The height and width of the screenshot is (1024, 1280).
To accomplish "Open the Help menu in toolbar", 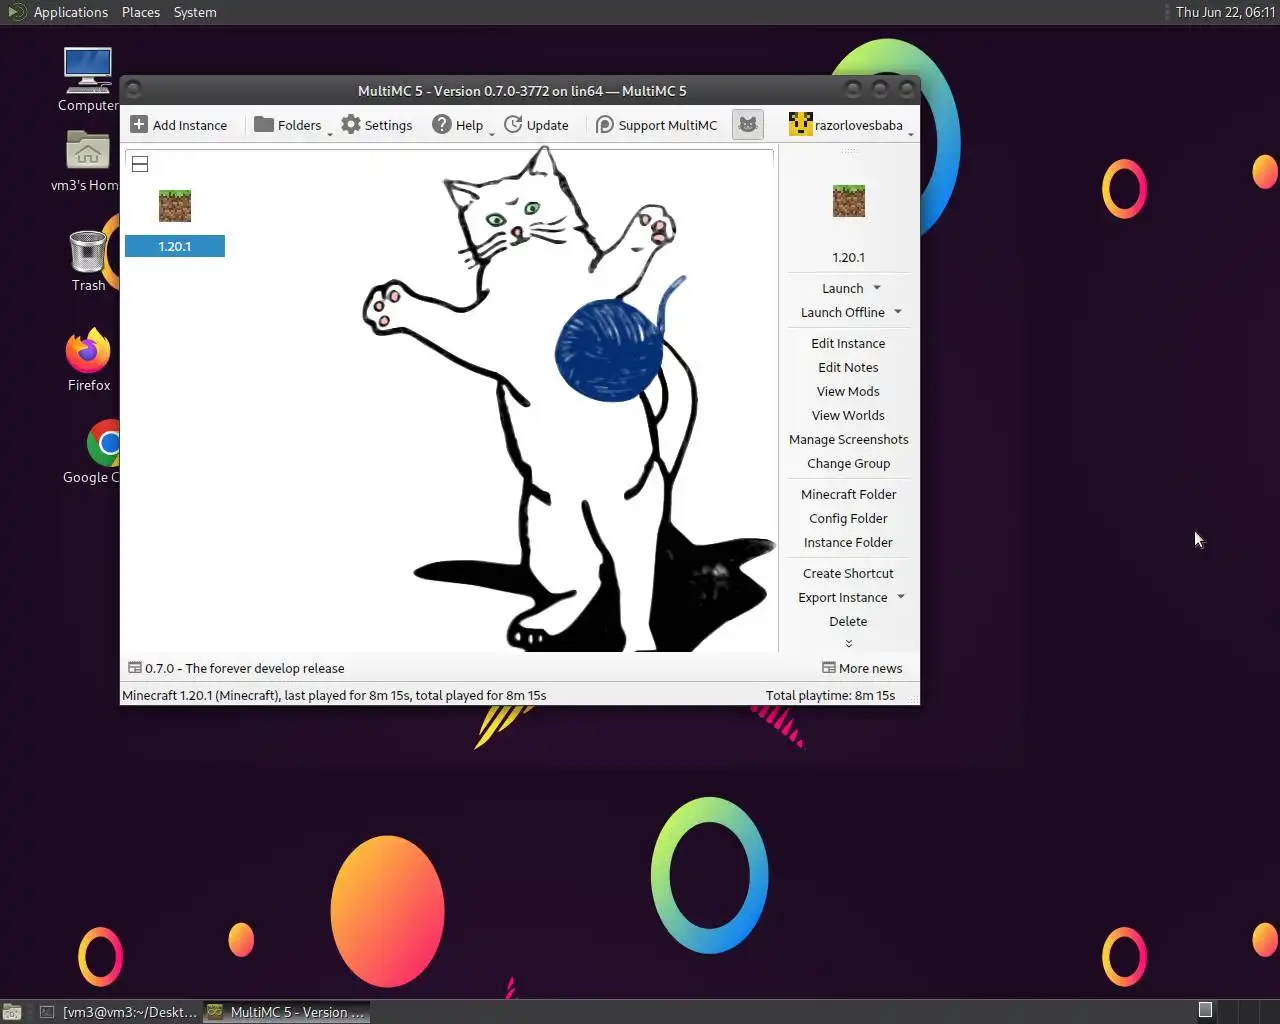I will [x=458, y=125].
